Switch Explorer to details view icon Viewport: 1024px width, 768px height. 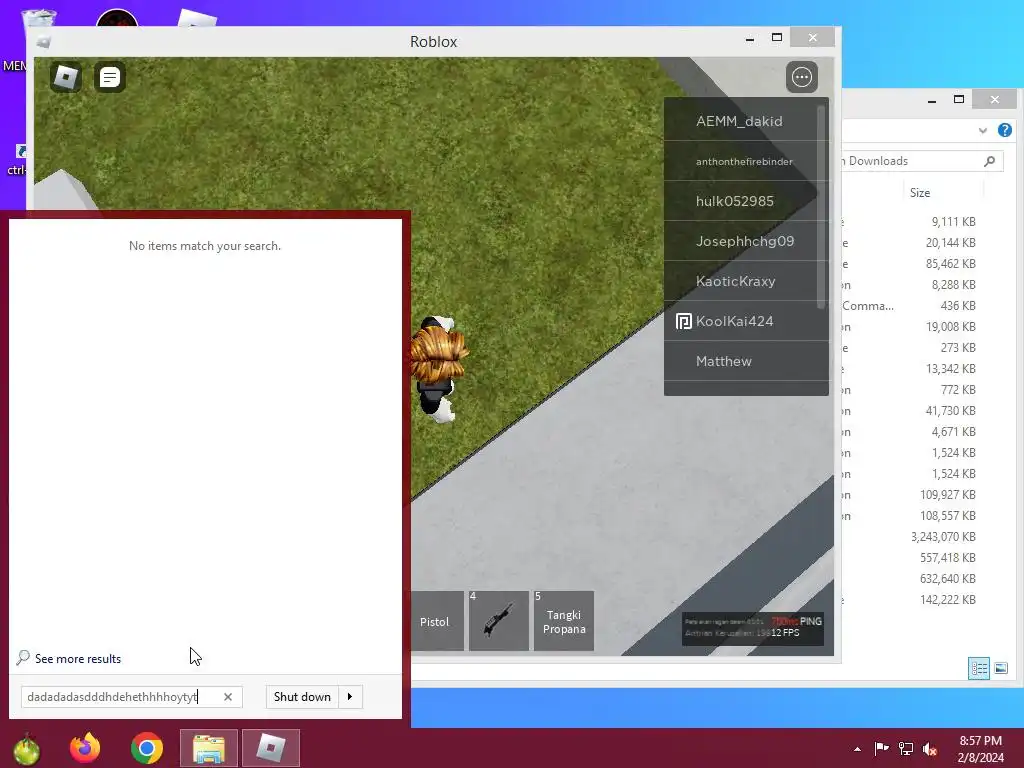tap(979, 668)
